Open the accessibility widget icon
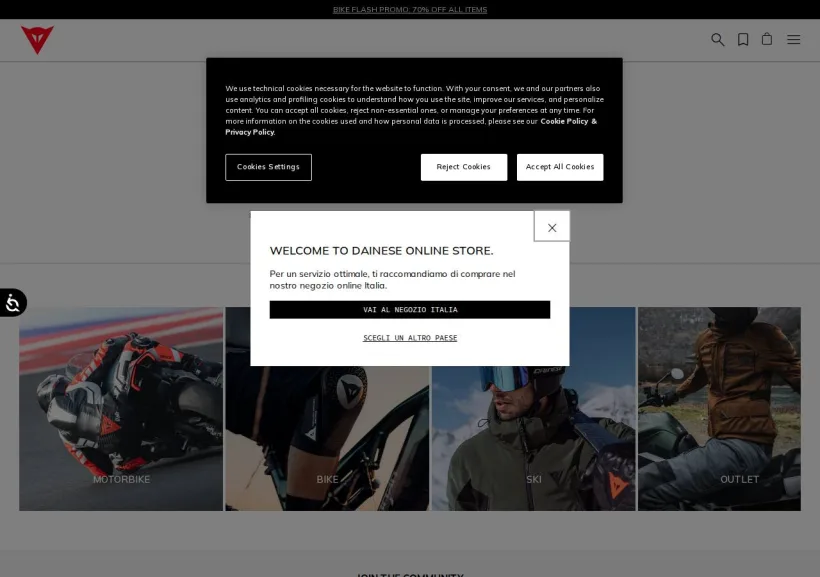 [x=13, y=302]
